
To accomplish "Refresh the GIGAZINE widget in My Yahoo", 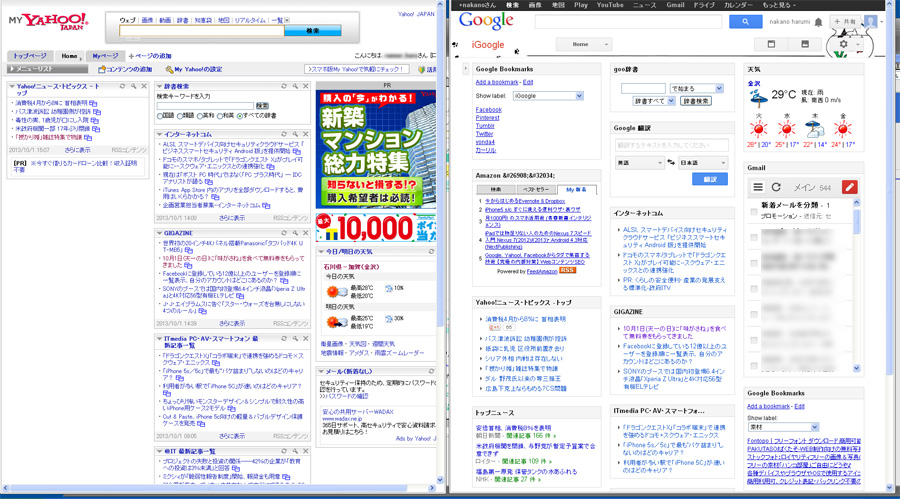I will [x=284, y=233].
